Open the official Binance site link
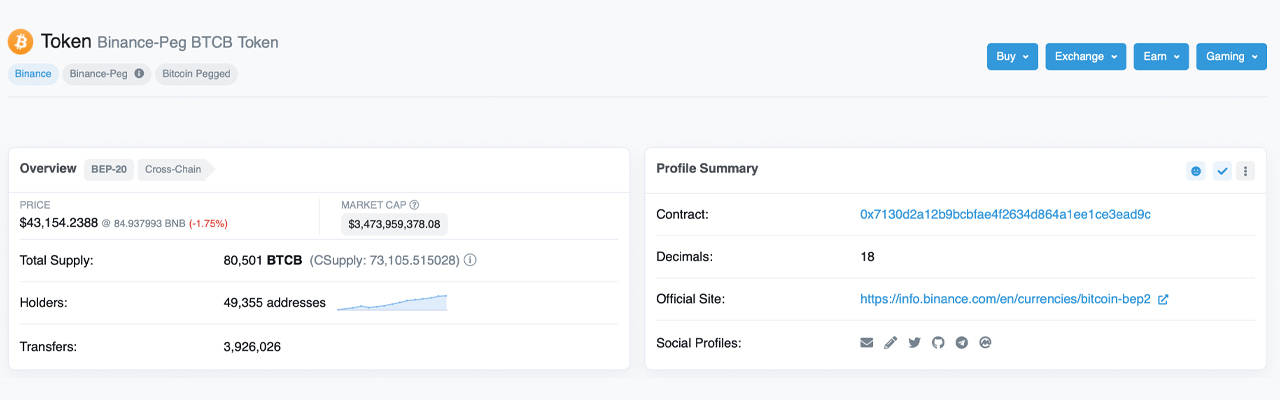This screenshot has height=400, width=1280. [x=1005, y=299]
